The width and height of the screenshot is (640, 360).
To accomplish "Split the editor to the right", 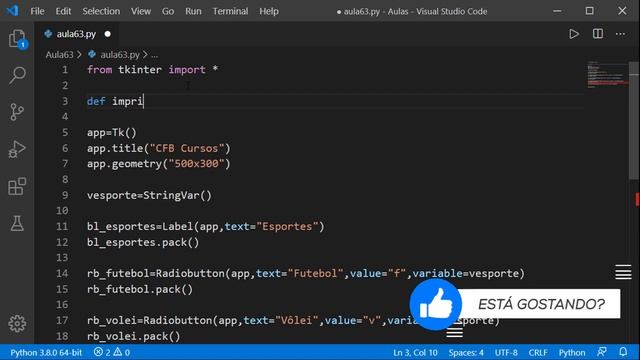I will pos(598,34).
